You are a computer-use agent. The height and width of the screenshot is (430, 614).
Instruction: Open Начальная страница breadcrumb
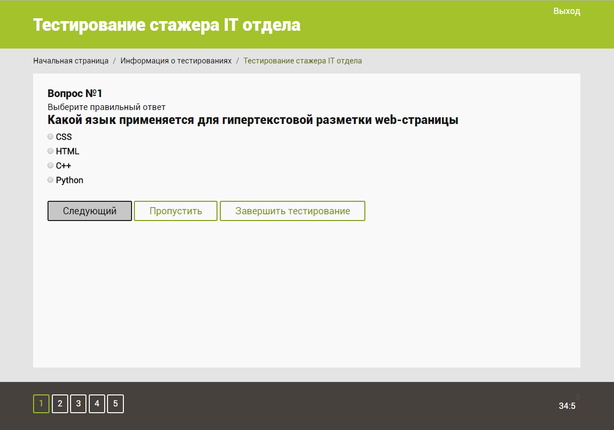pos(70,61)
